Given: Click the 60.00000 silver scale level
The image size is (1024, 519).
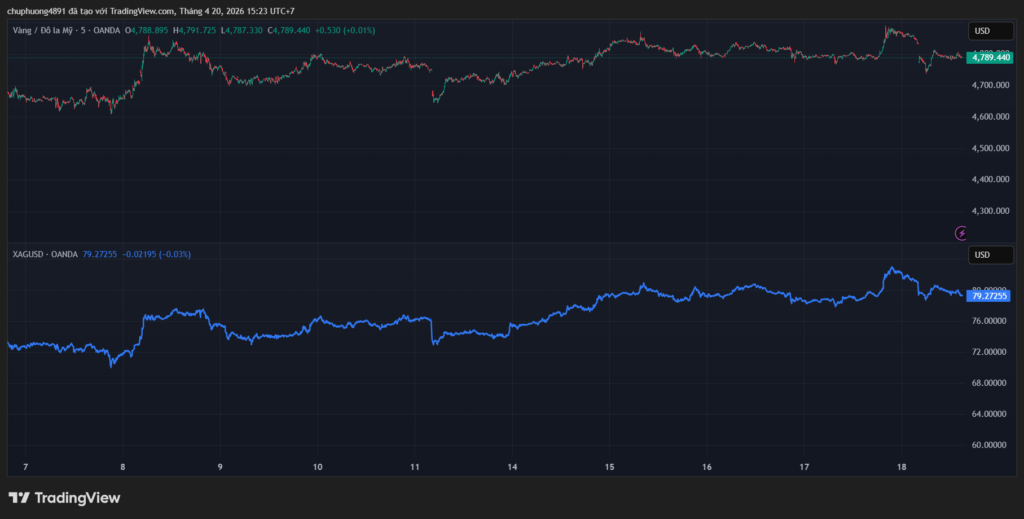Looking at the screenshot, I should coord(988,445).
